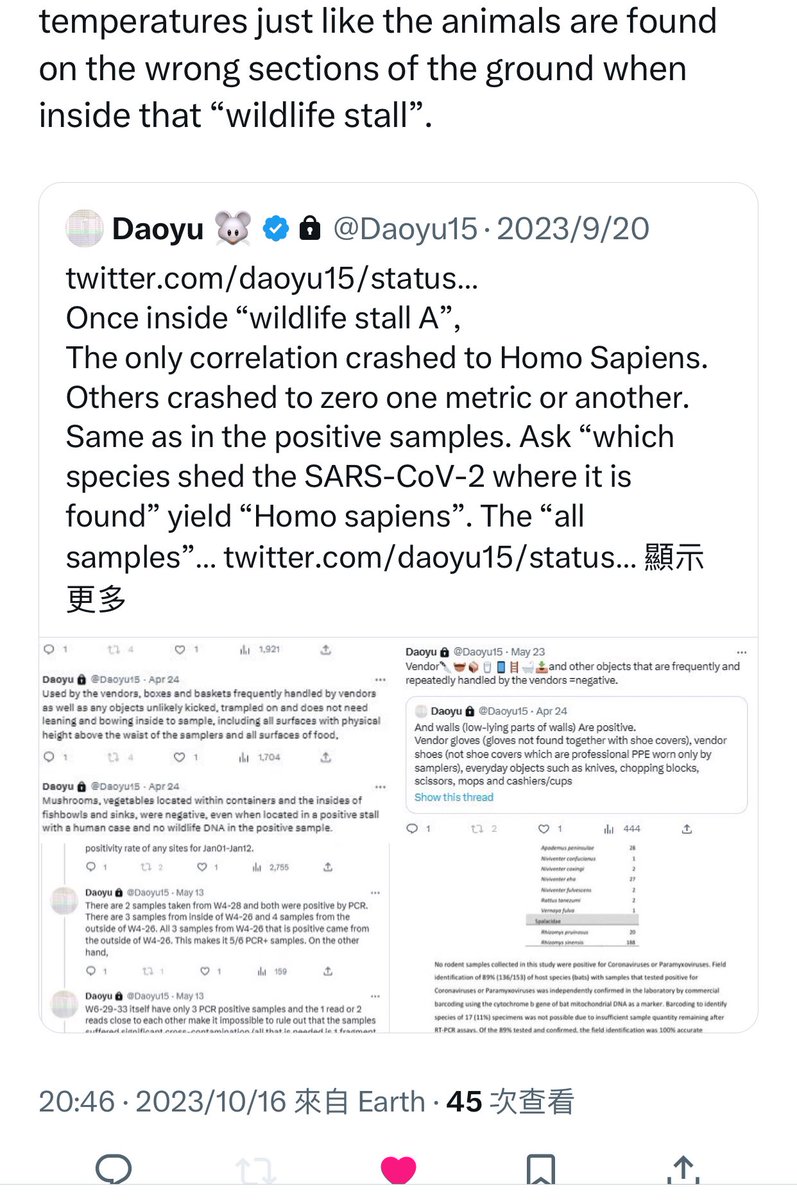The image size is (797, 1200).
Task: Unlike the post via pink heart
Action: point(398,1170)
